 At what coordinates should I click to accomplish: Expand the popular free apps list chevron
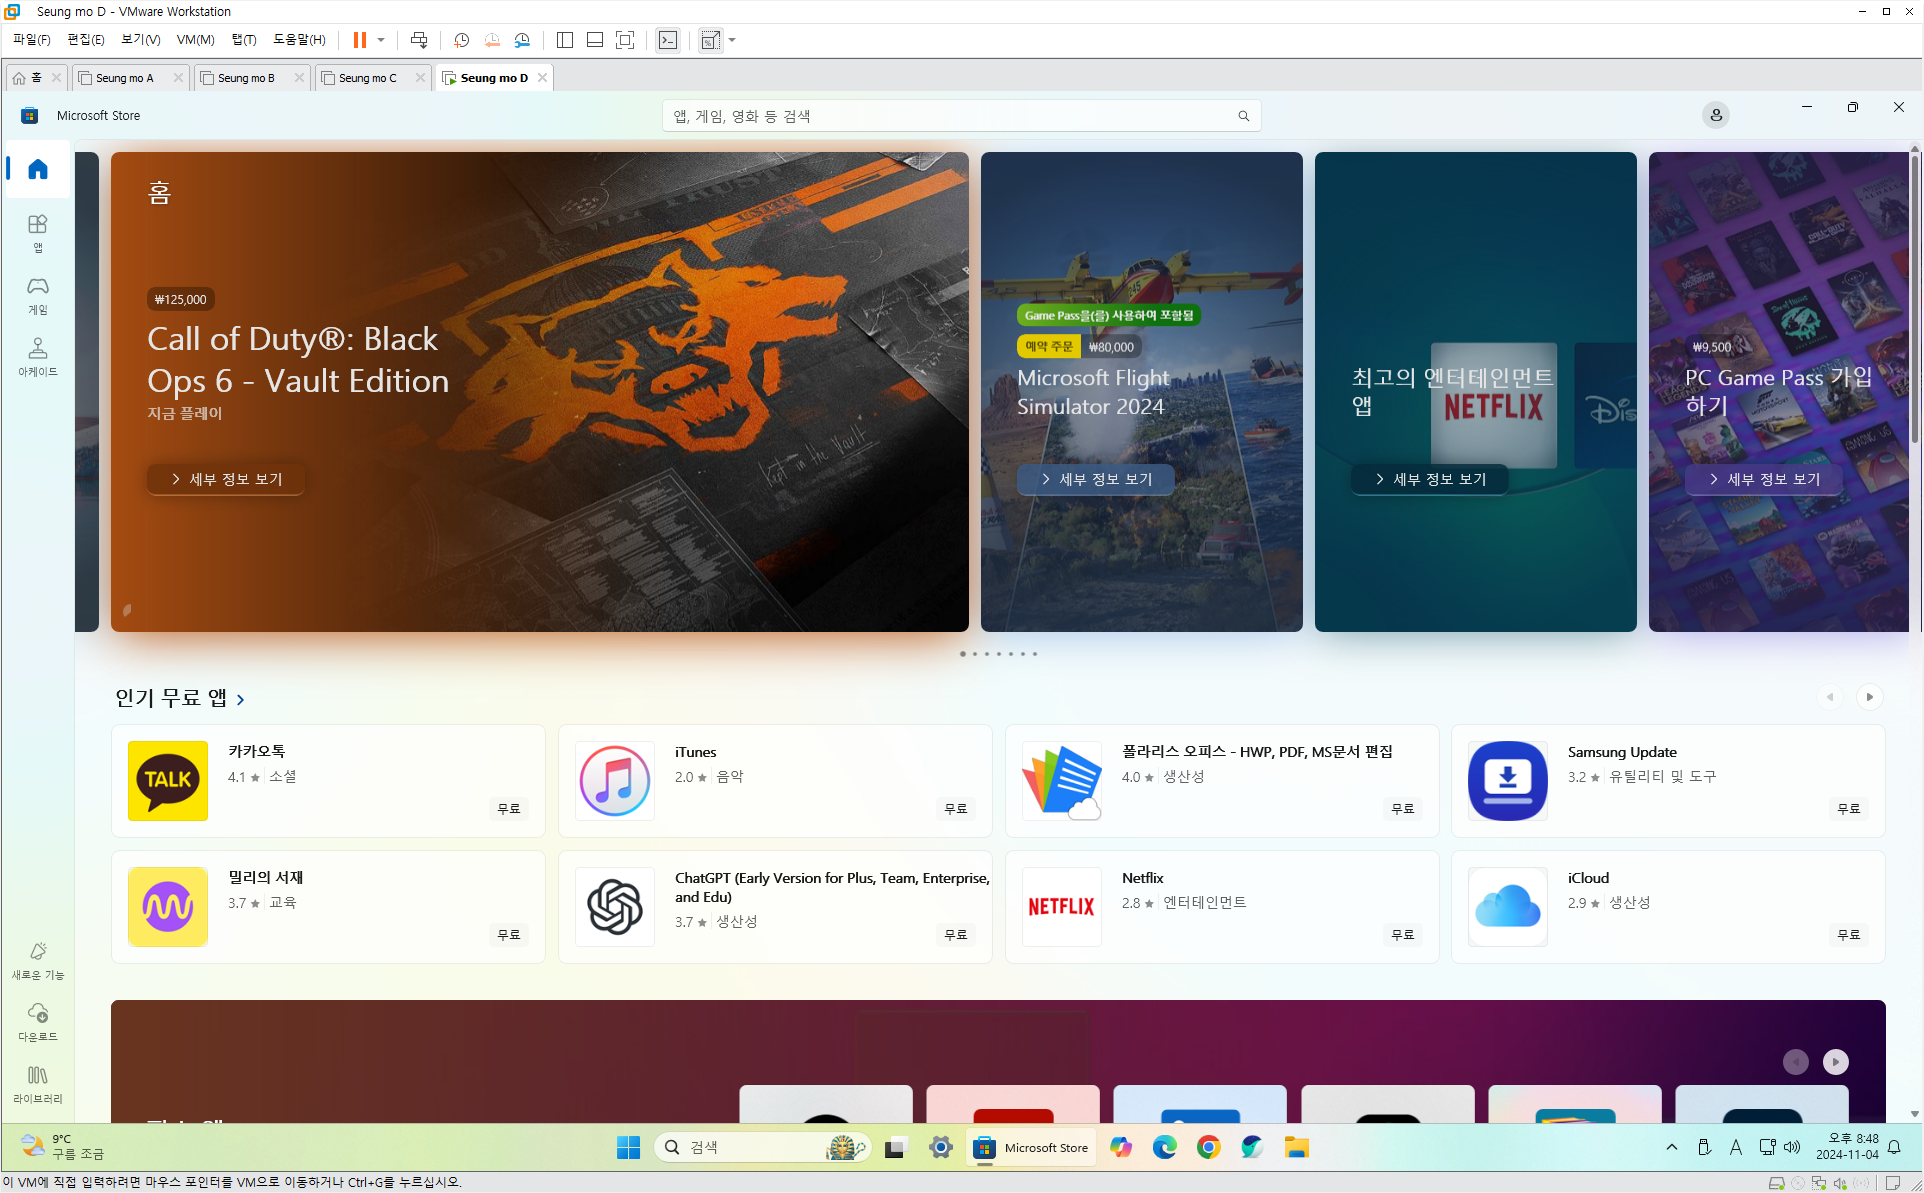241,700
